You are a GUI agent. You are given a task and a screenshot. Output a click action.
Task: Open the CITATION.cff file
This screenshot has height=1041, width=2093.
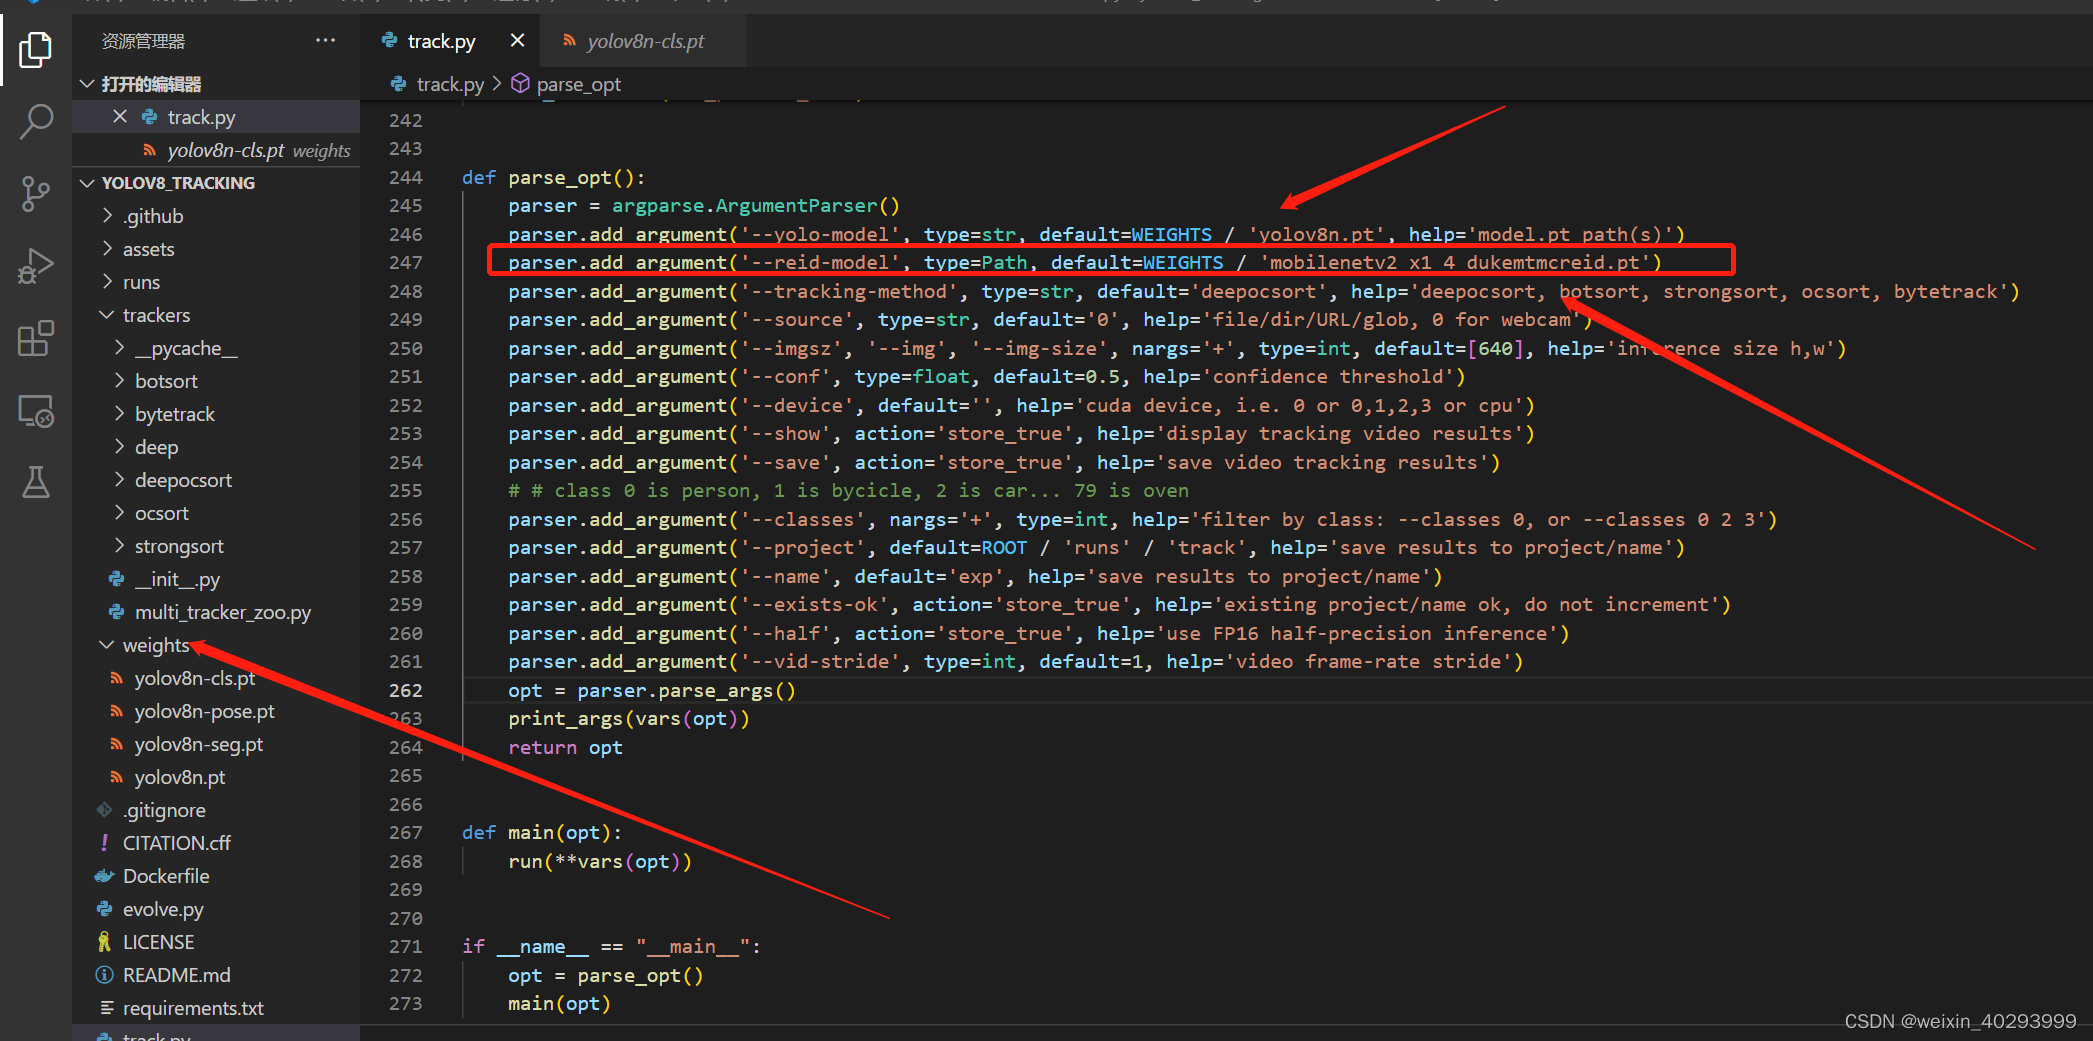click(x=176, y=843)
